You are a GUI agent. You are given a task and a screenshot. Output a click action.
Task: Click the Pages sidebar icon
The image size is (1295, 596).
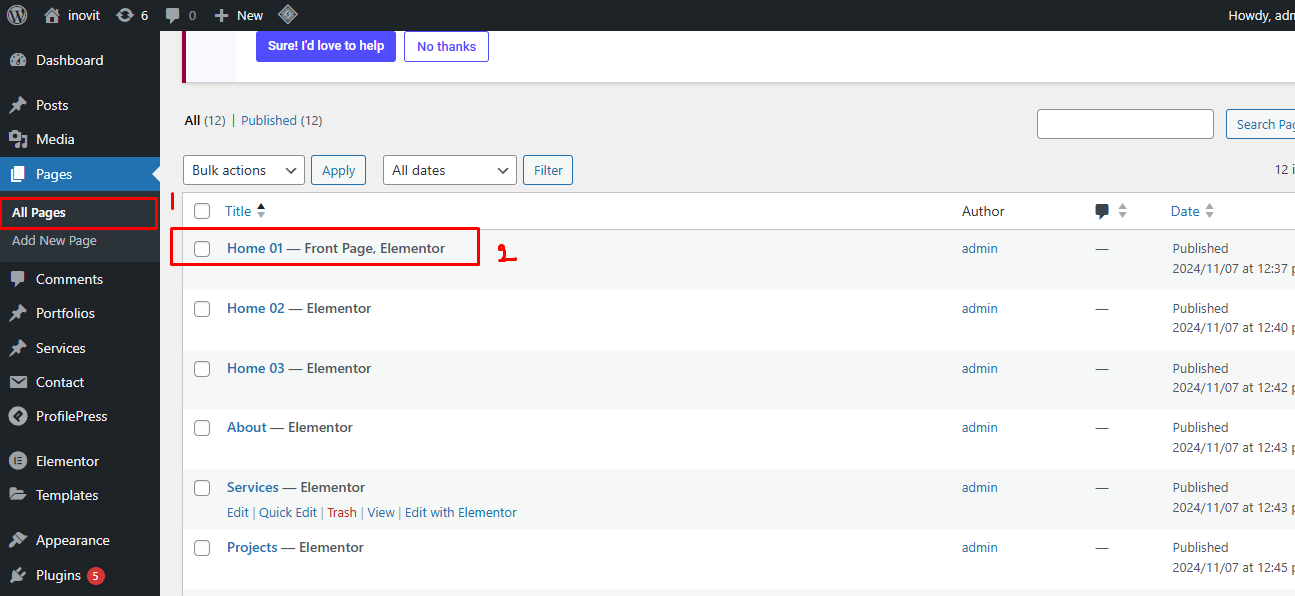coord(18,174)
